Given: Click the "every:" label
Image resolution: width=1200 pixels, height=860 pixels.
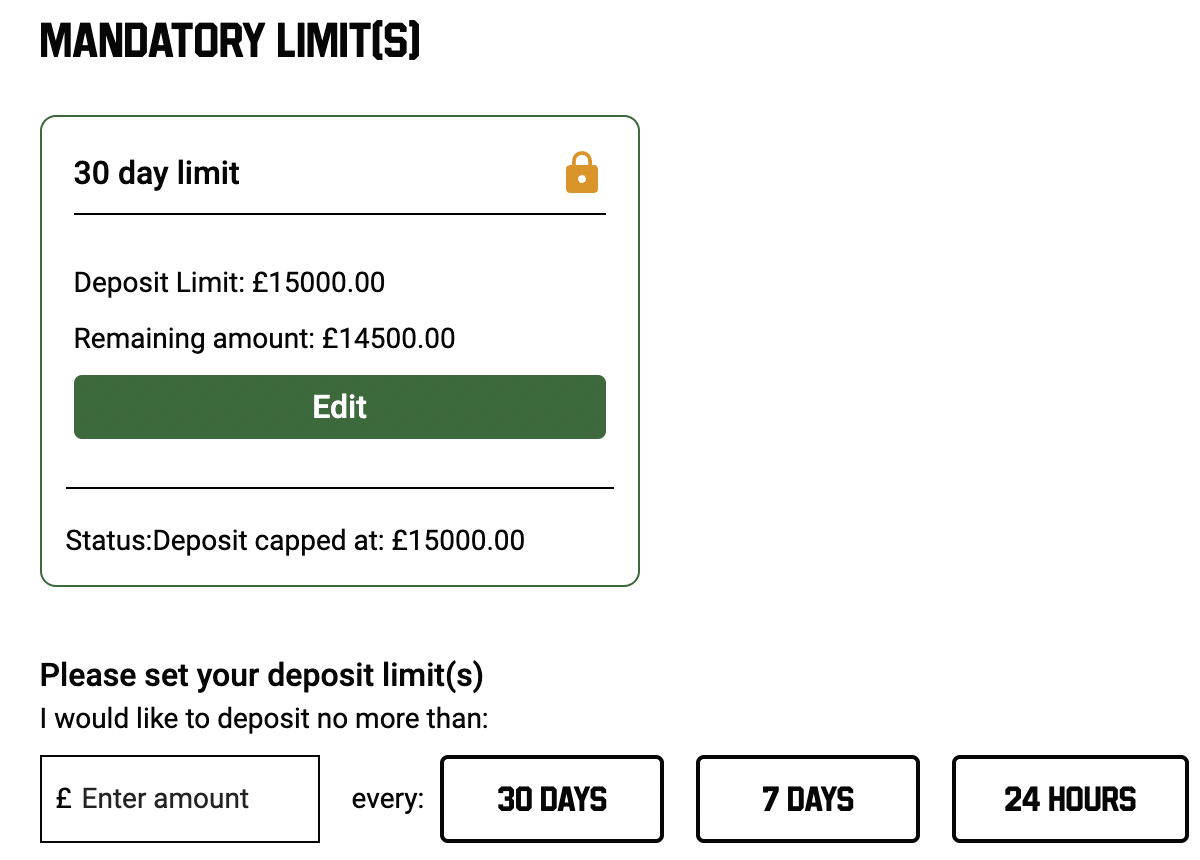Looking at the screenshot, I should coord(388,800).
